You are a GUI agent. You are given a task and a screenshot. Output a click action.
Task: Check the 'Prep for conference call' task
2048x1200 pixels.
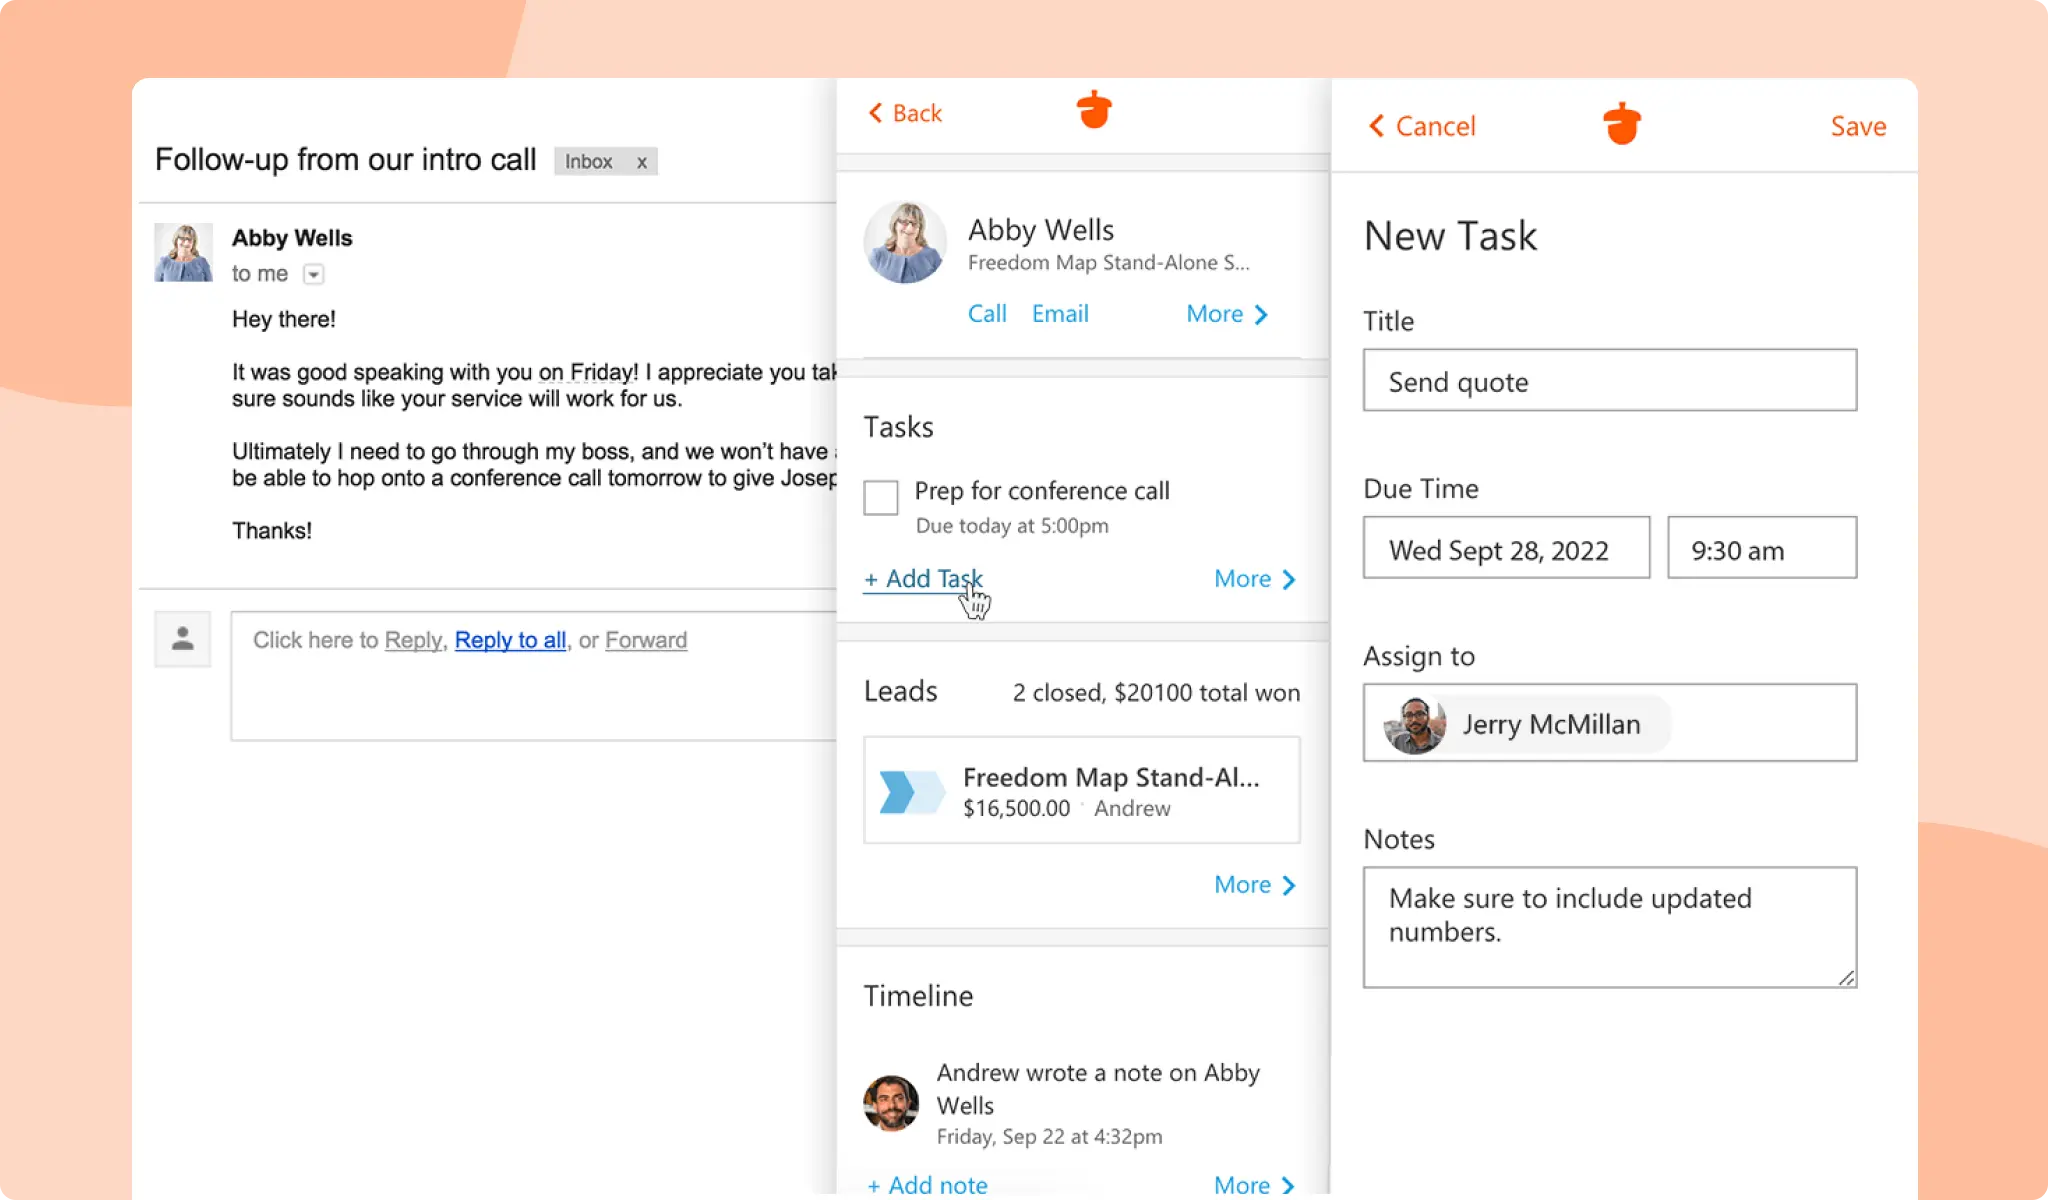click(880, 497)
